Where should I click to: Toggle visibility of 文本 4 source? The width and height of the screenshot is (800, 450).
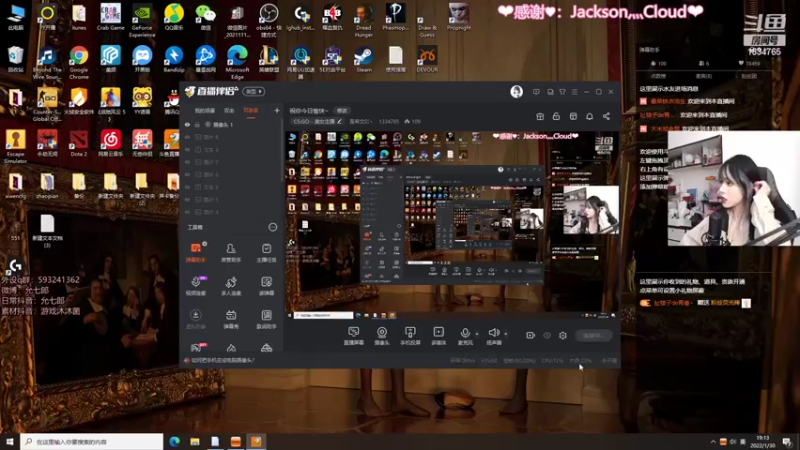187,149
